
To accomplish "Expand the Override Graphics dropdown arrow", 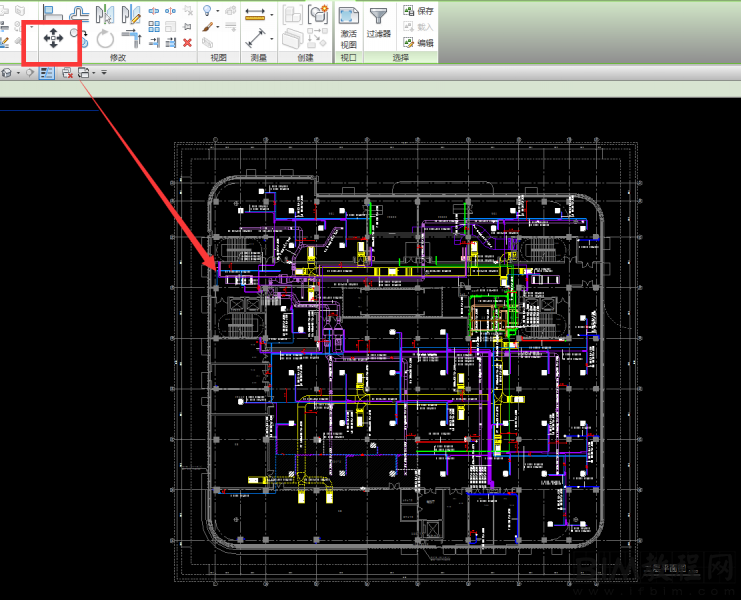I will [x=218, y=27].
